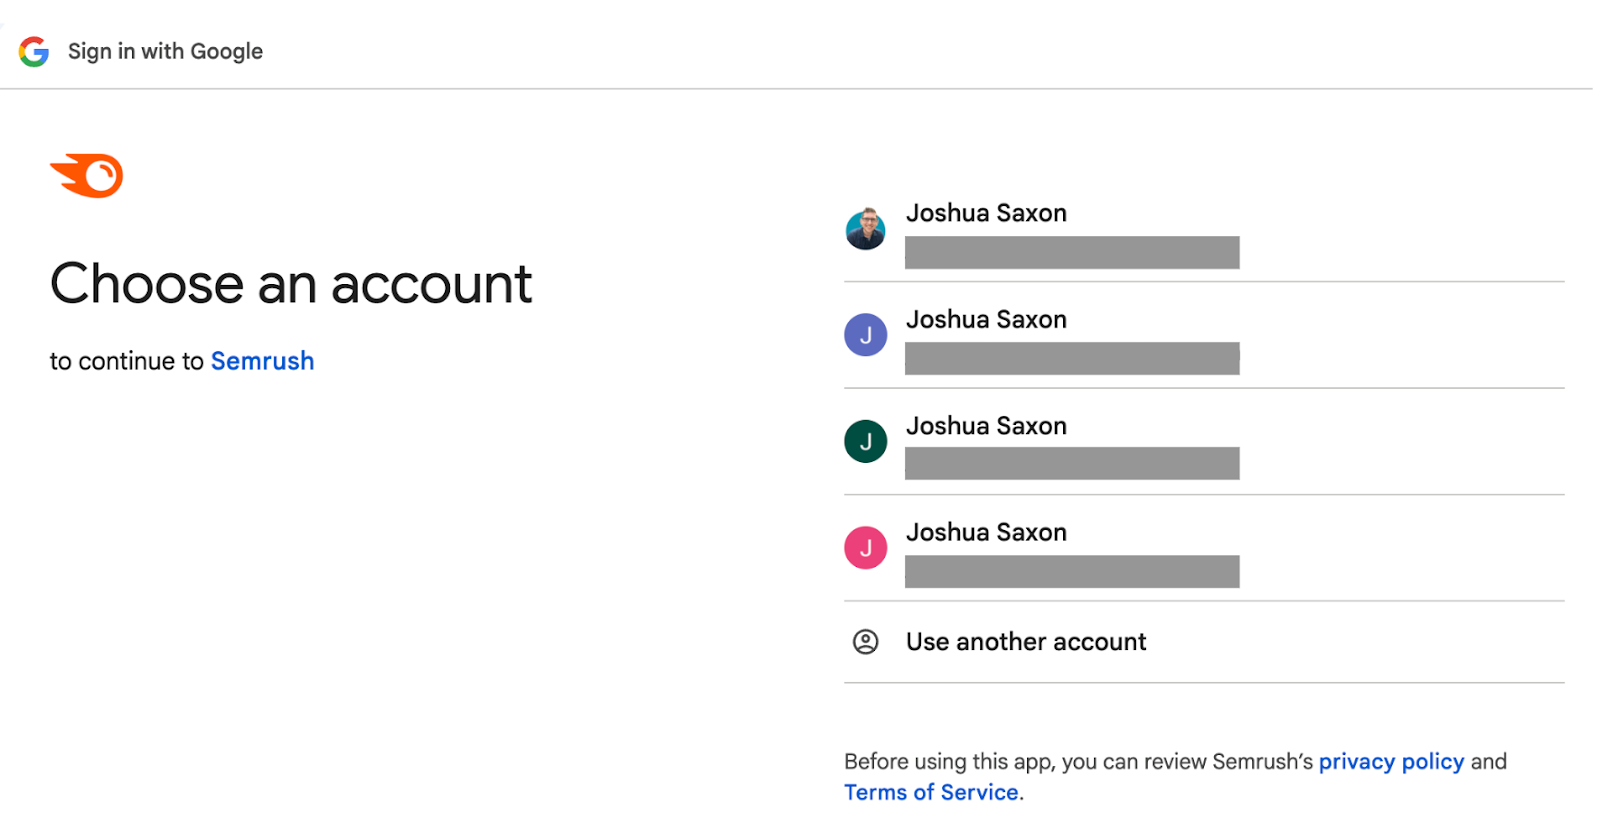The image size is (1600, 832).
Task: Select the pink J avatar icon
Action: click(865, 548)
